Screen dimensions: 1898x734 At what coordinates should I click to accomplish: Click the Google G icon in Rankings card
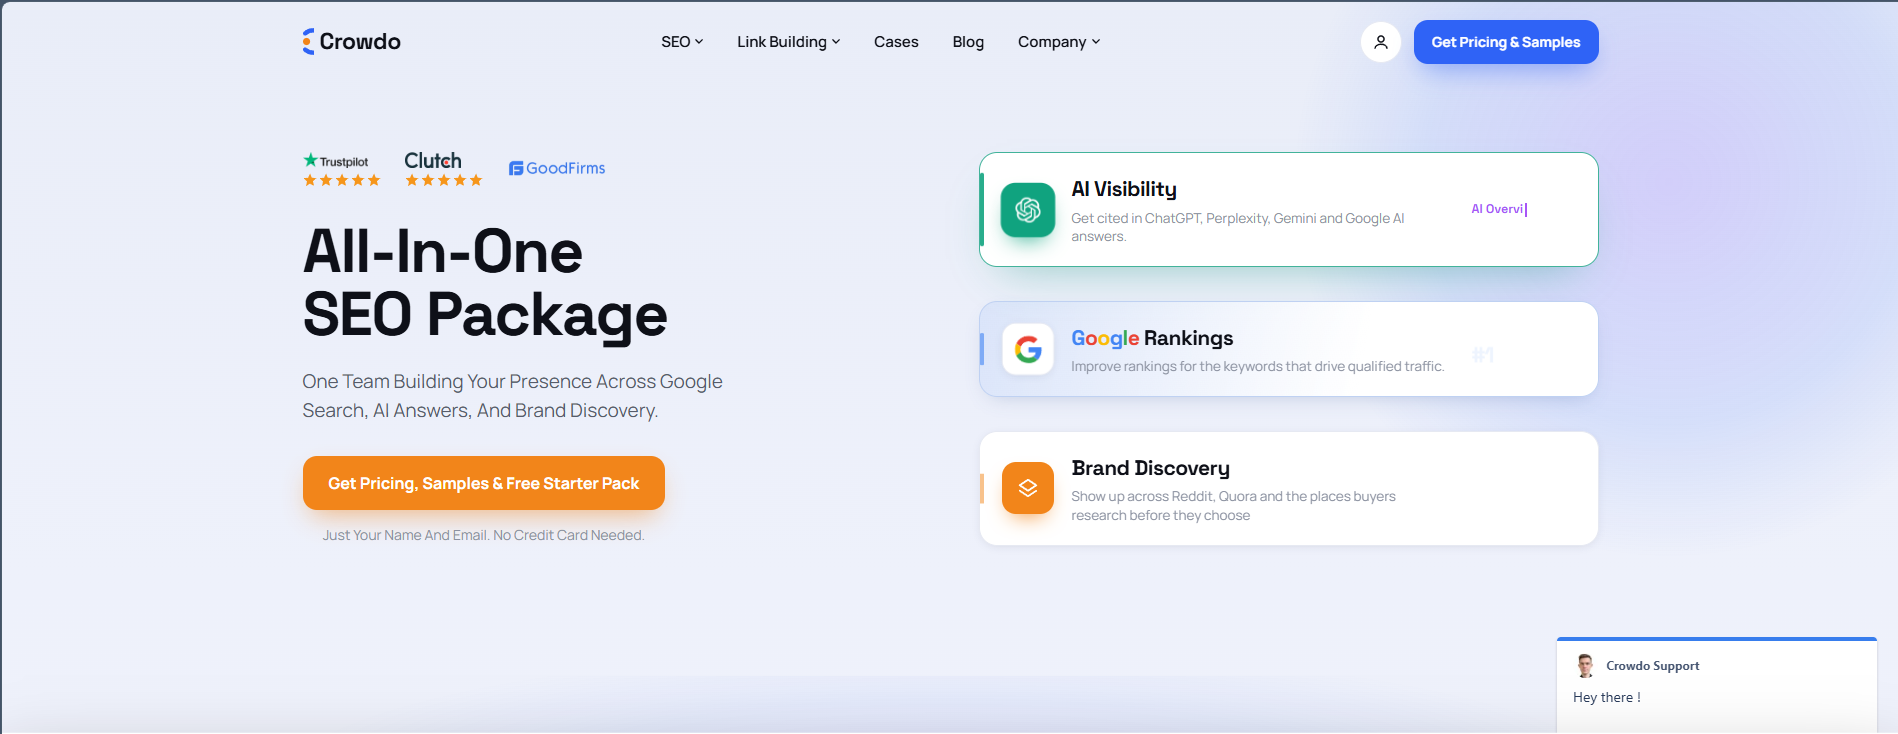(x=1027, y=349)
